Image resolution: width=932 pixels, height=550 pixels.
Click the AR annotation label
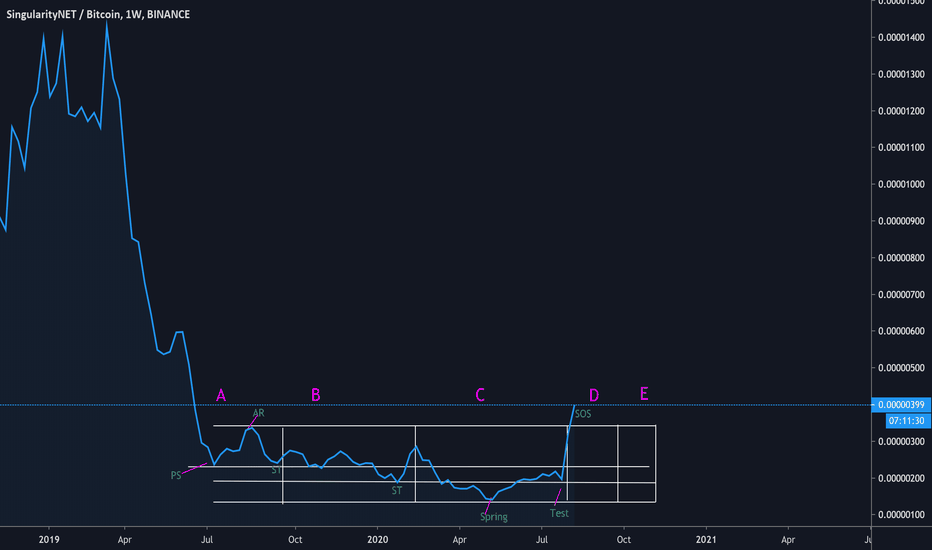(258, 413)
